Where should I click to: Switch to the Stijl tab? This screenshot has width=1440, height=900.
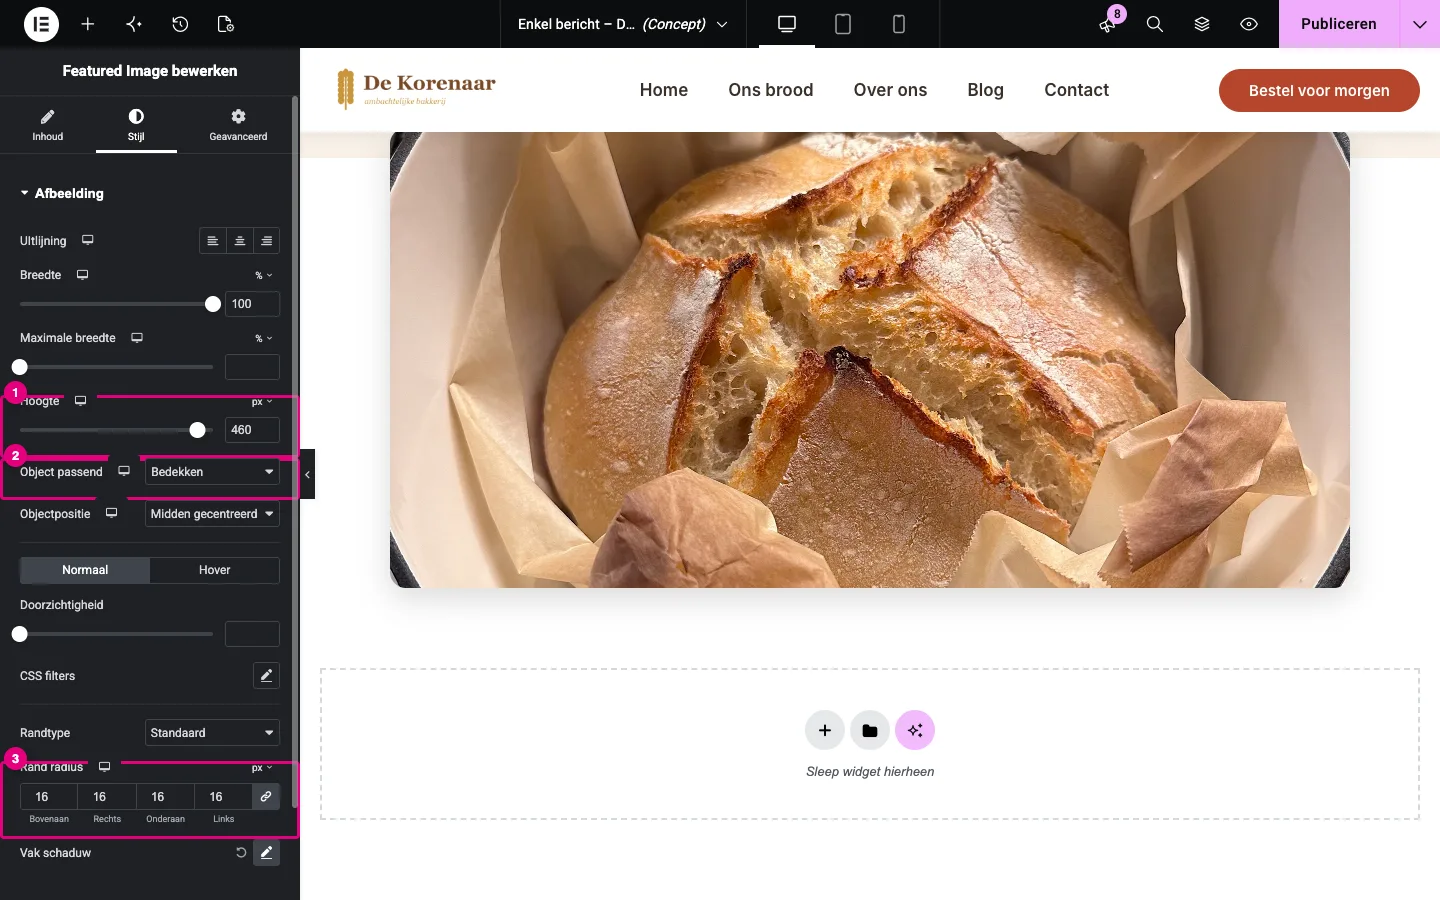(x=136, y=125)
